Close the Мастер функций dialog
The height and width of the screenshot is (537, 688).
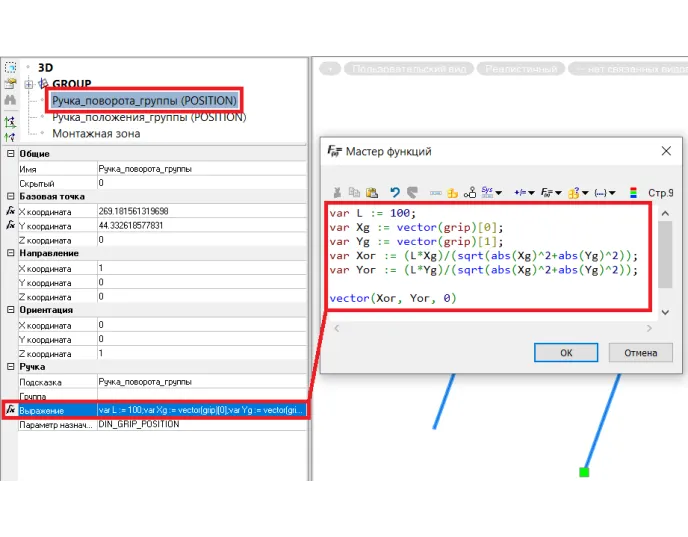point(666,151)
